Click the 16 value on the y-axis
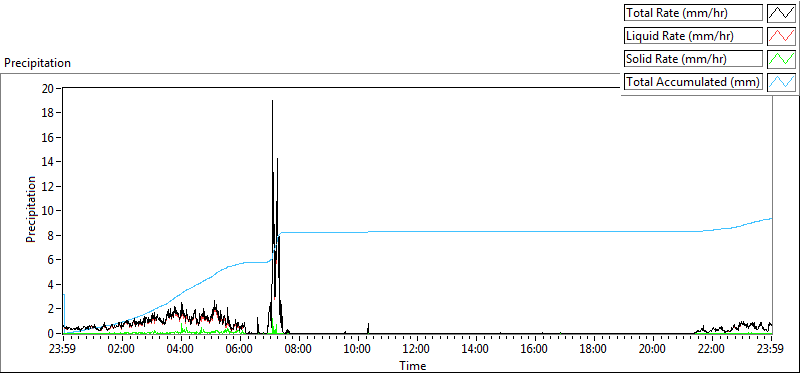 click(48, 137)
